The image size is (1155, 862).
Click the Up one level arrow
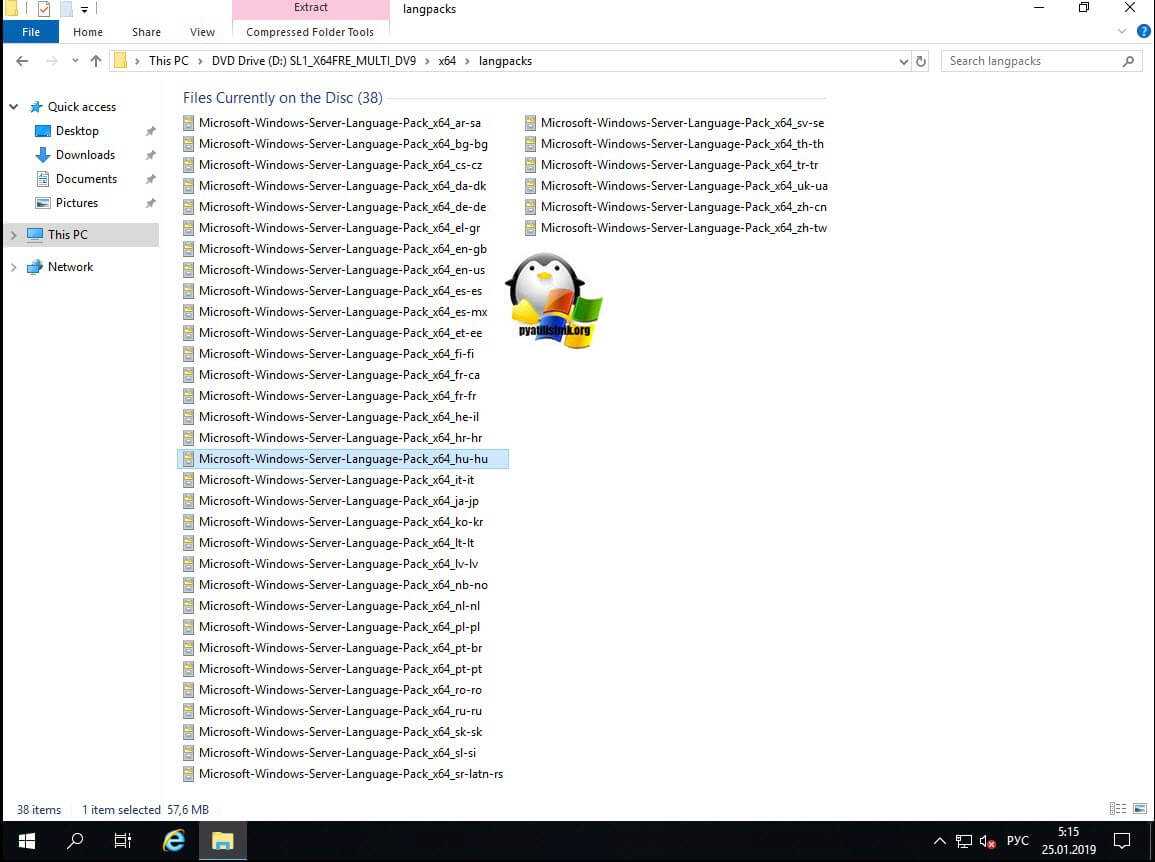(96, 61)
